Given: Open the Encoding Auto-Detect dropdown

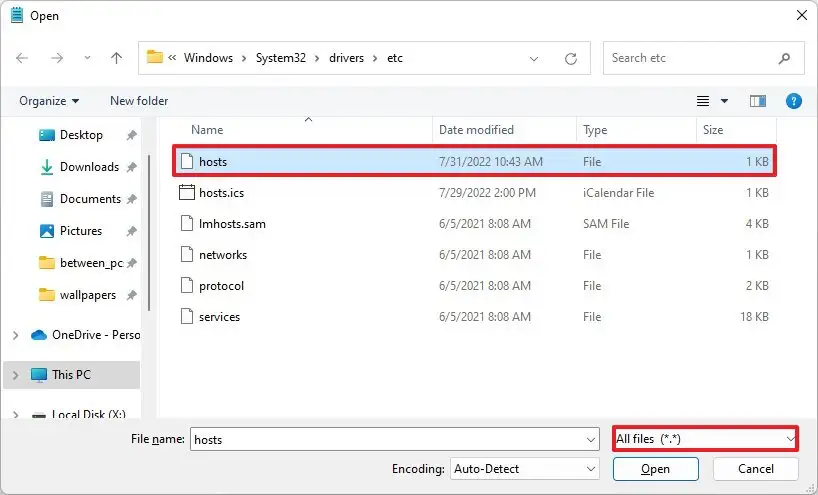Looking at the screenshot, I should tap(523, 468).
